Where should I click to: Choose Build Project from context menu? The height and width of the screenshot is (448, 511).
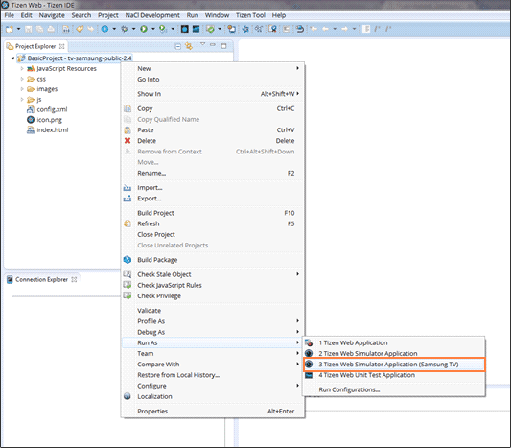point(213,213)
